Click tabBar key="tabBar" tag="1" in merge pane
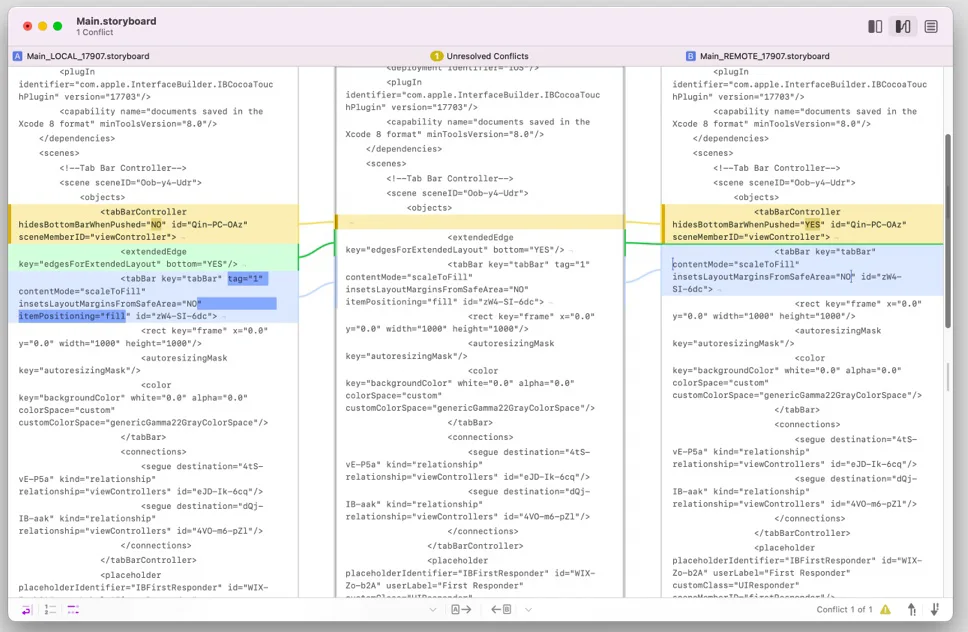This screenshot has height=632, width=968. pyautogui.click(x=519, y=264)
